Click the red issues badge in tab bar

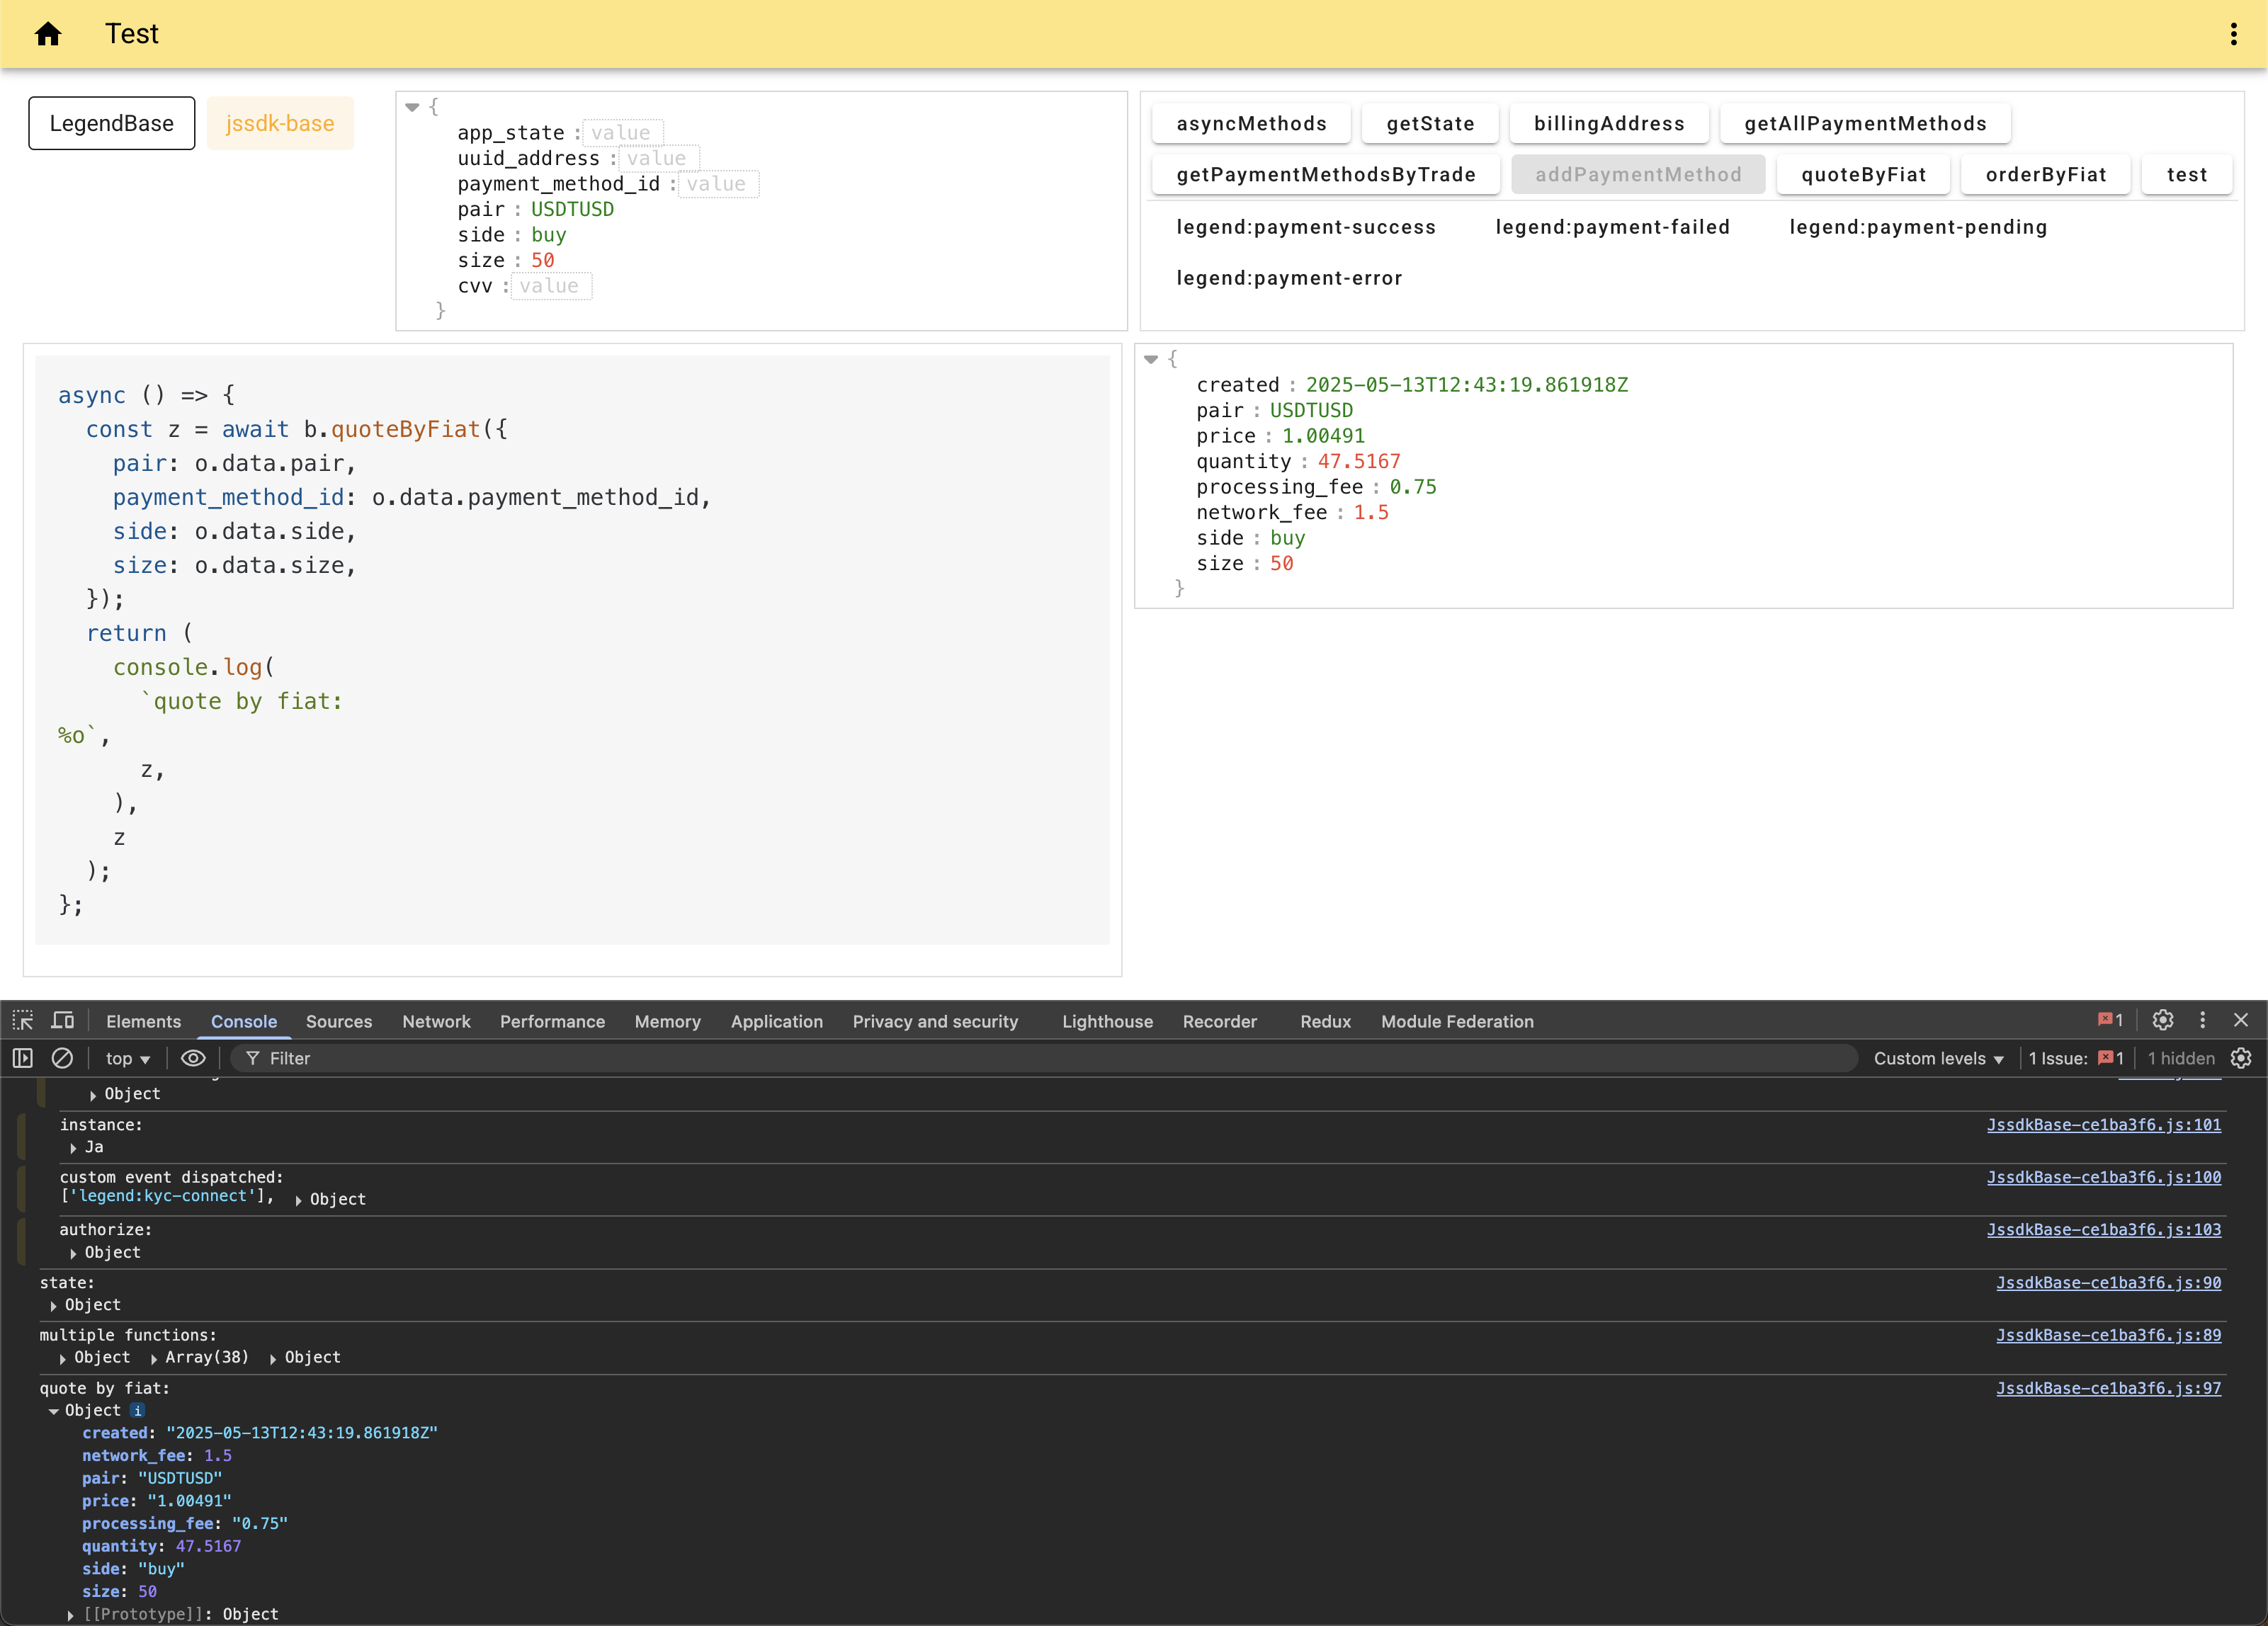(x=2110, y=1020)
